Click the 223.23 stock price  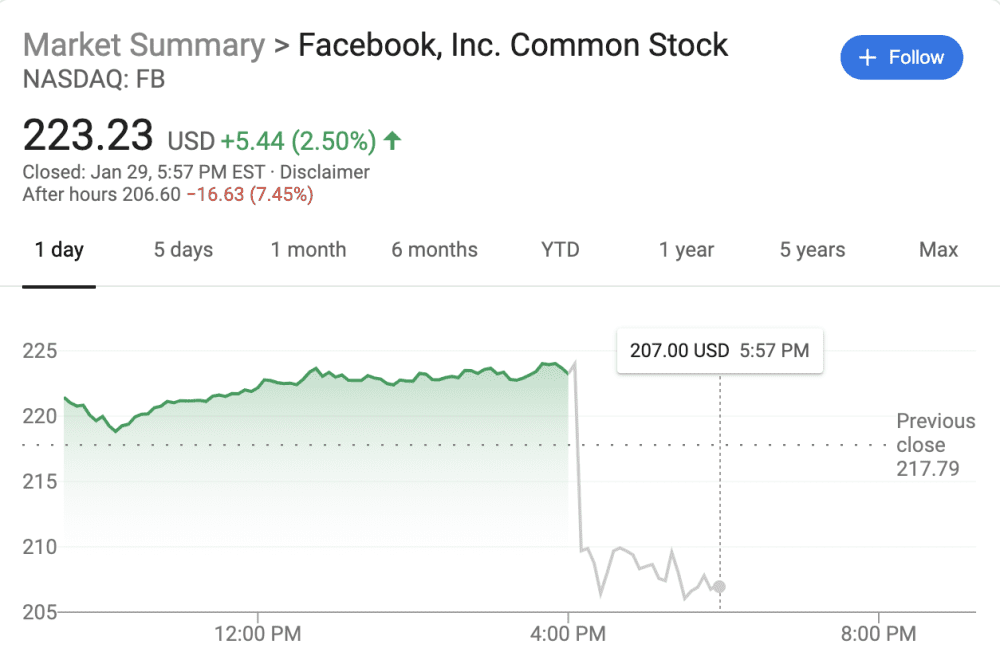tap(88, 136)
